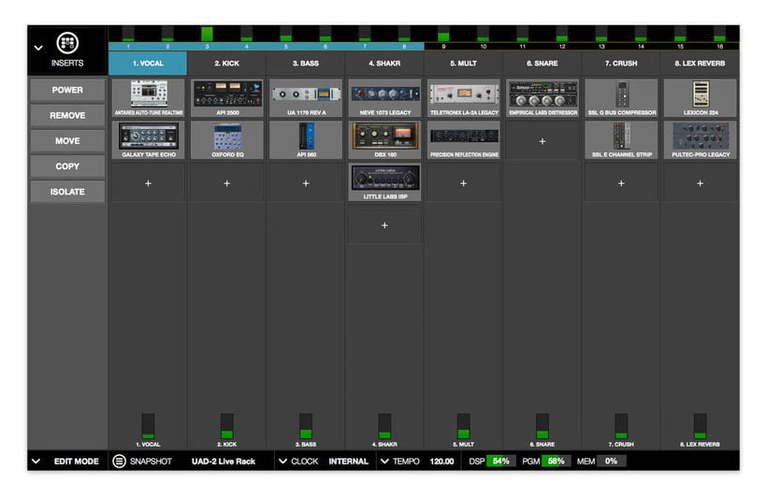The height and width of the screenshot is (499, 767).
Task: Select the Precision Reflection Engine plugin
Action: pyautogui.click(x=464, y=140)
